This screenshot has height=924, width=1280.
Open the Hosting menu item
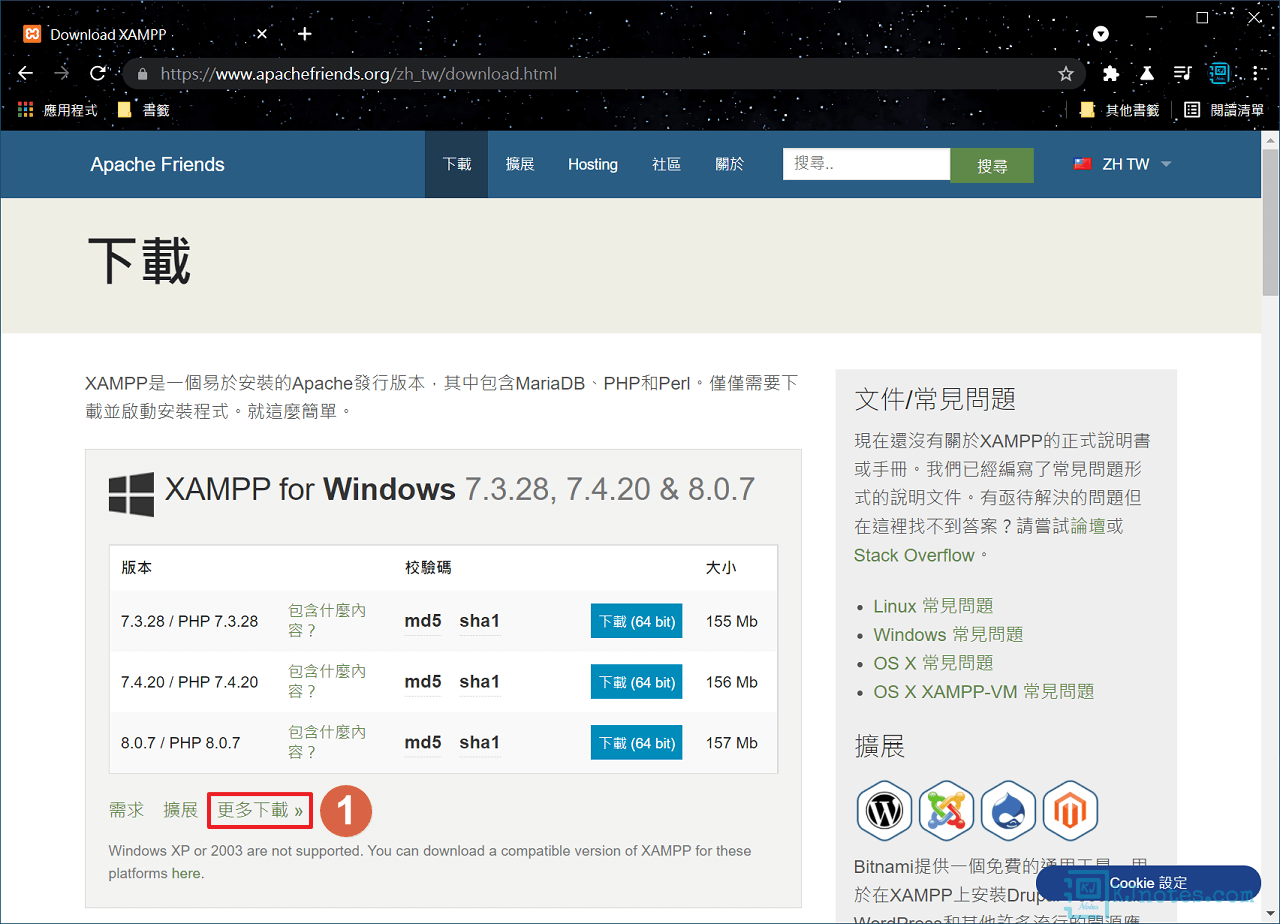593,164
